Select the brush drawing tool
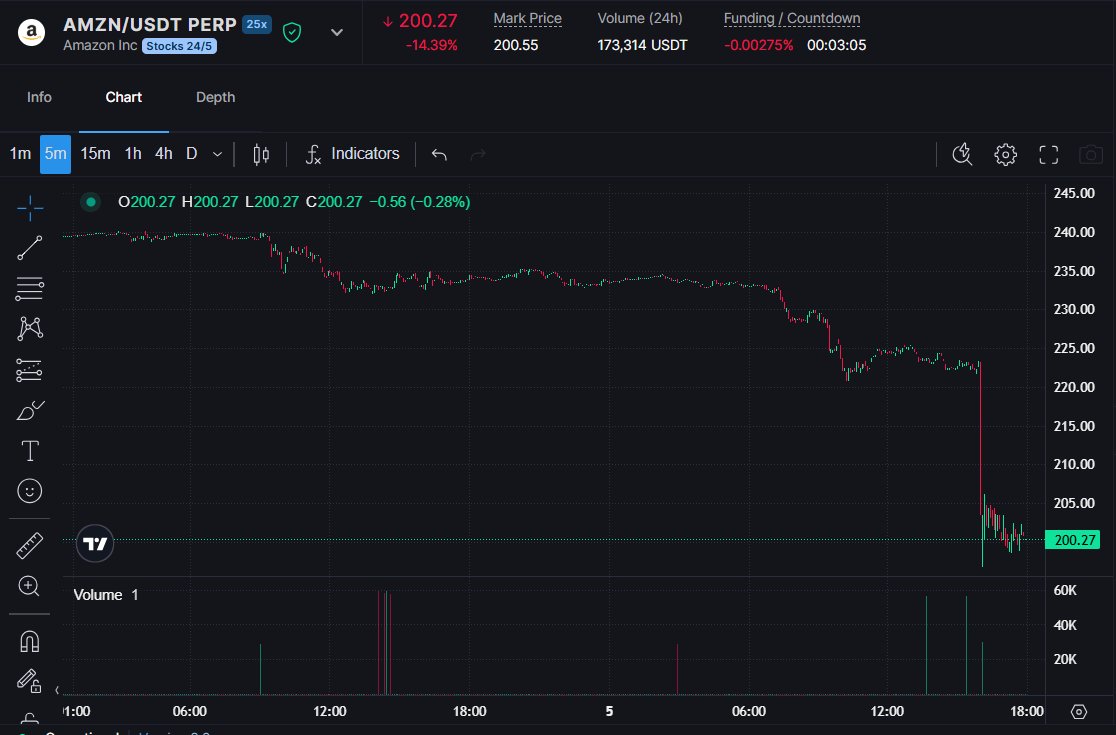The width and height of the screenshot is (1116, 735). [x=30, y=411]
